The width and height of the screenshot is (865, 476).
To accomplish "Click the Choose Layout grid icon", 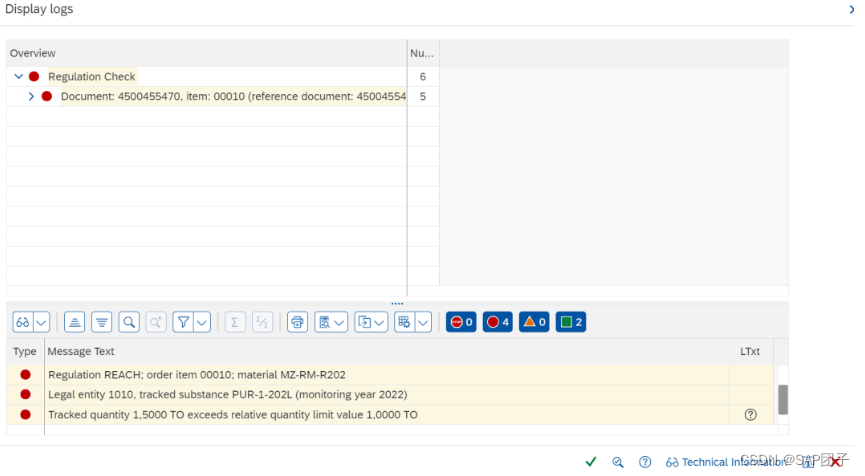I will pos(404,322).
